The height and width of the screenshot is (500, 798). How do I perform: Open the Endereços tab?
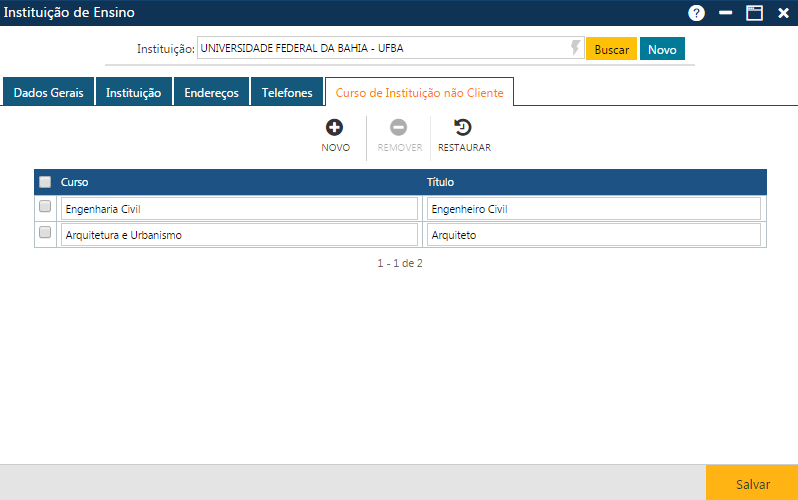[211, 92]
